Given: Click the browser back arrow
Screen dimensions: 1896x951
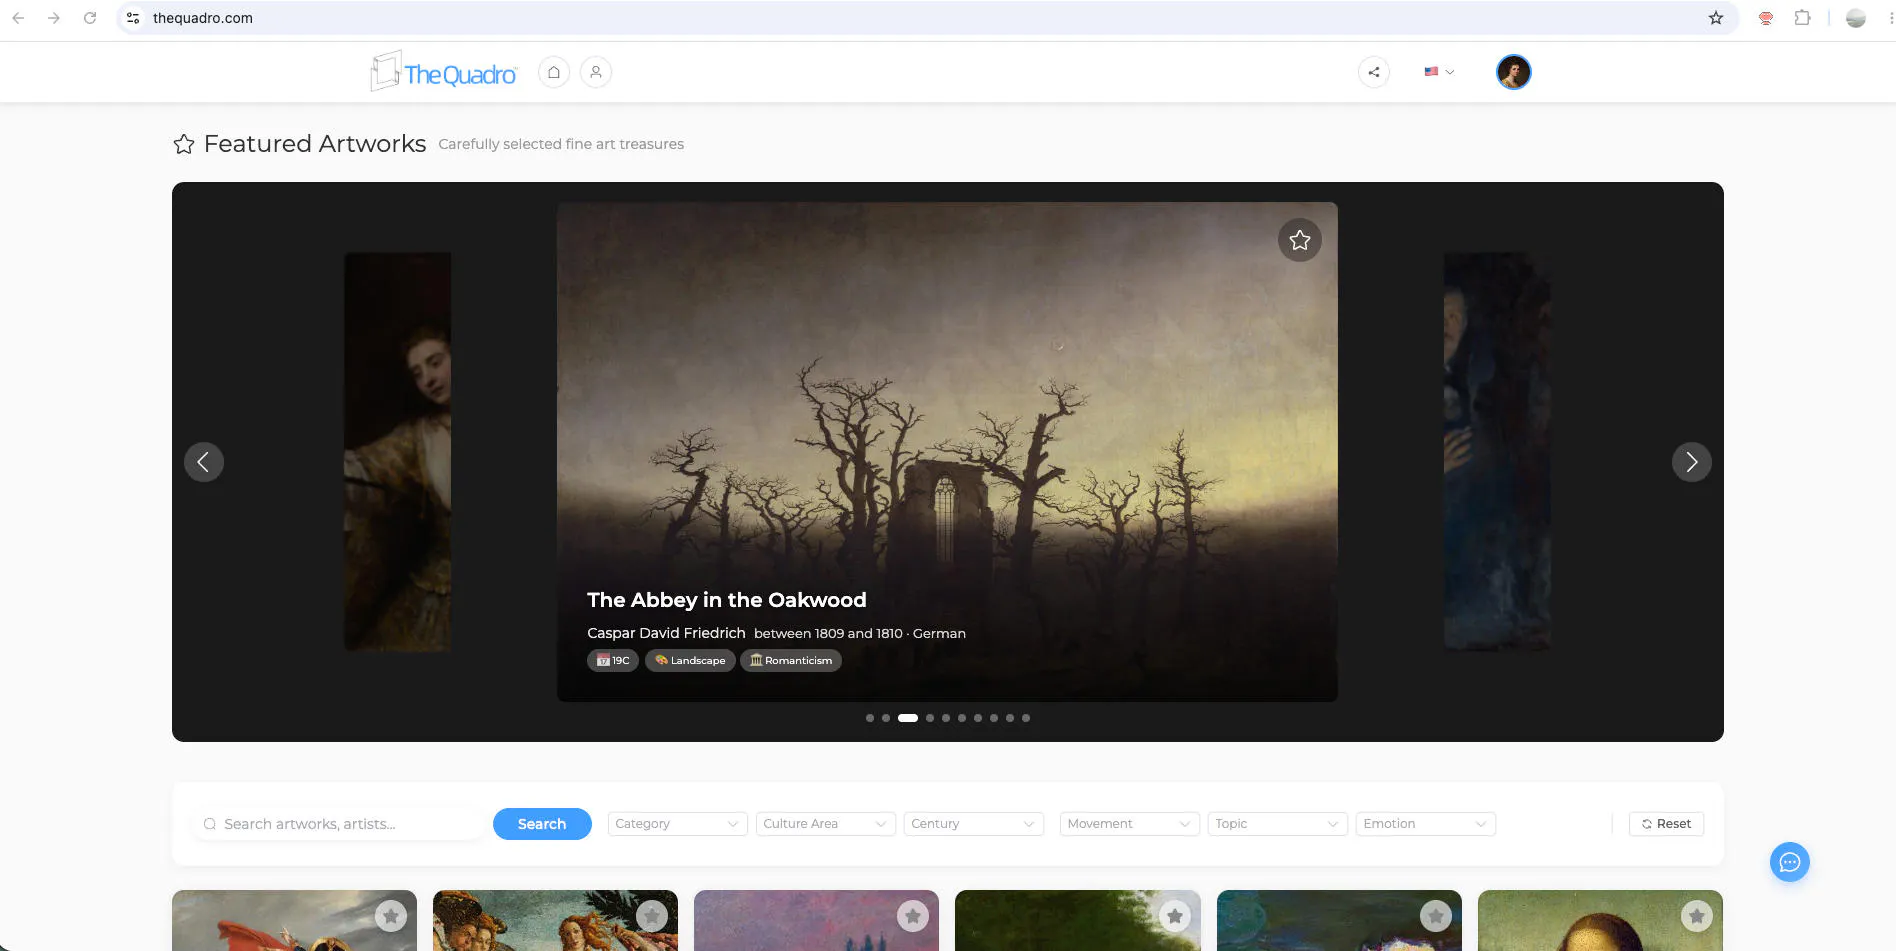Looking at the screenshot, I should (x=18, y=18).
